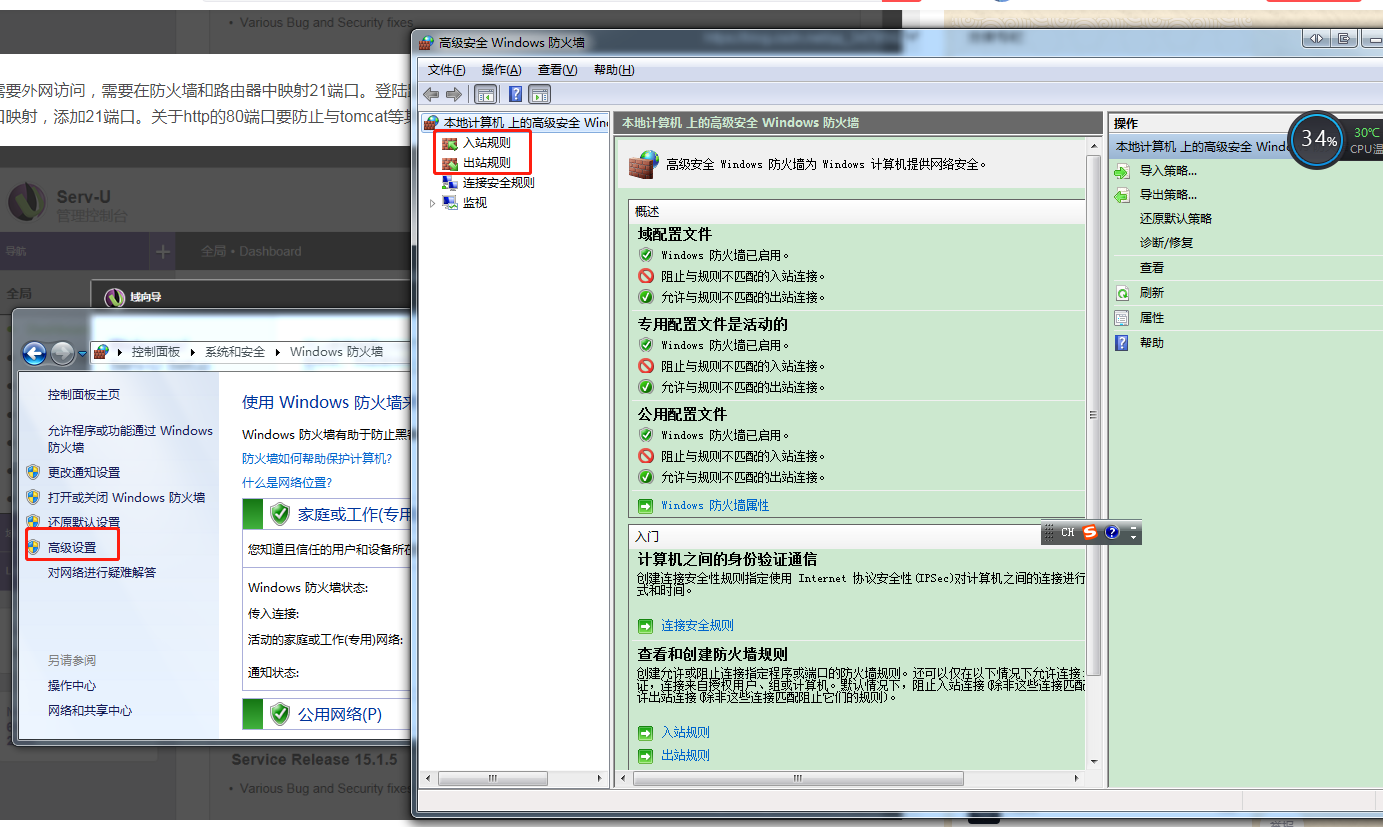This screenshot has height=827, width=1383.
Task: Open 对网络进行疑难解答 link
Action: (102, 573)
